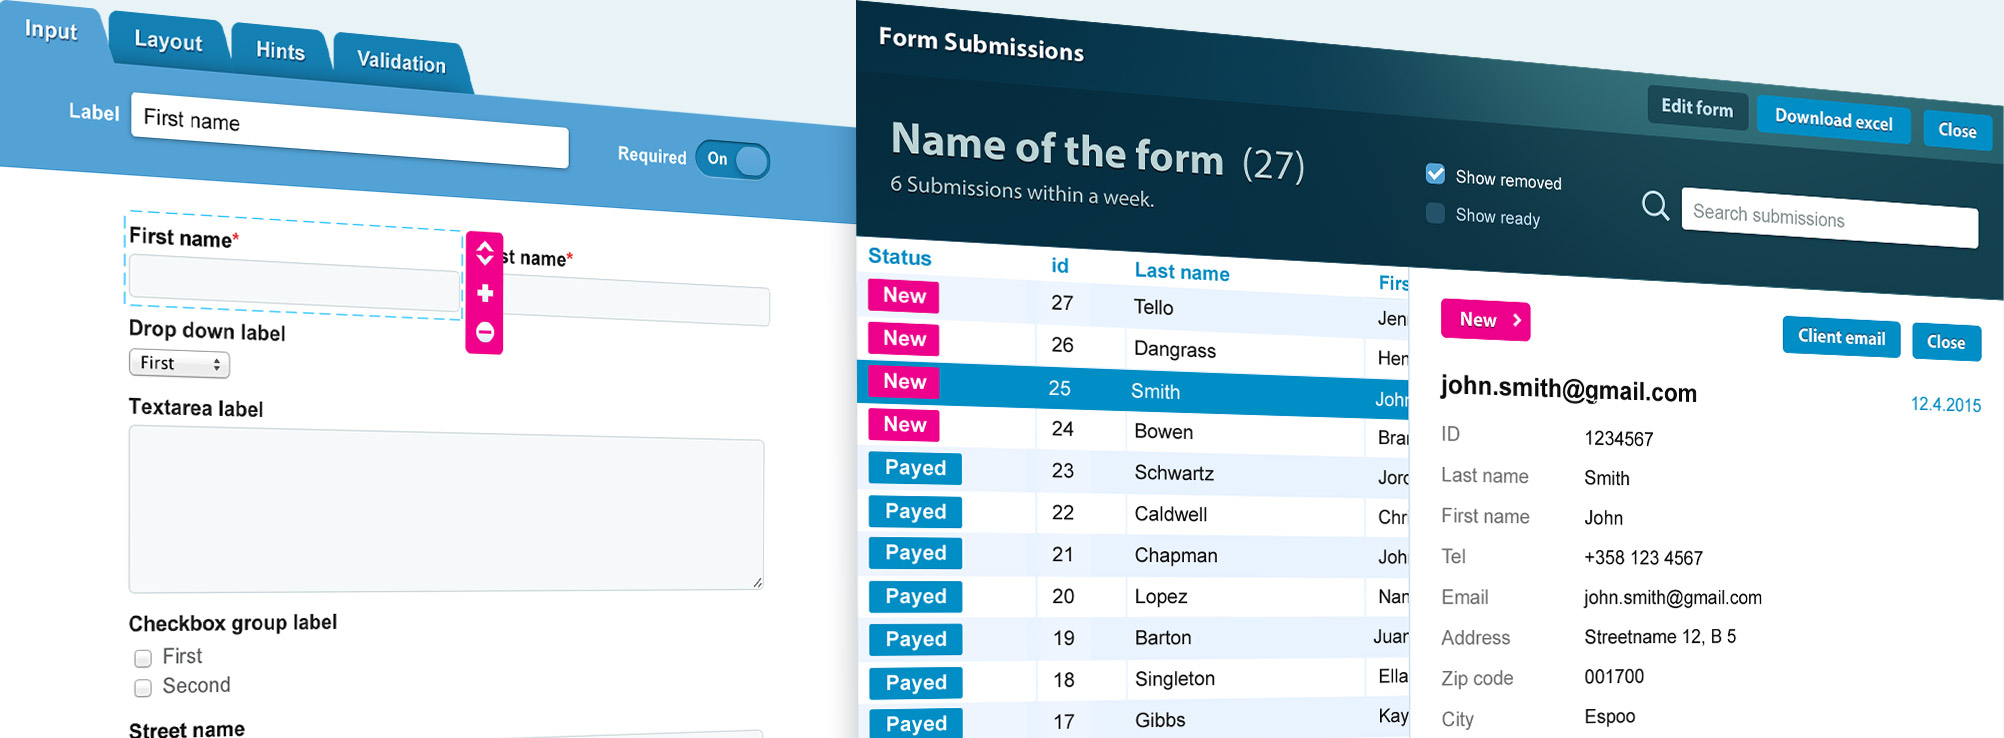This screenshot has width=2004, height=738.
Task: Click the plus icon to add field
Action: [485, 293]
